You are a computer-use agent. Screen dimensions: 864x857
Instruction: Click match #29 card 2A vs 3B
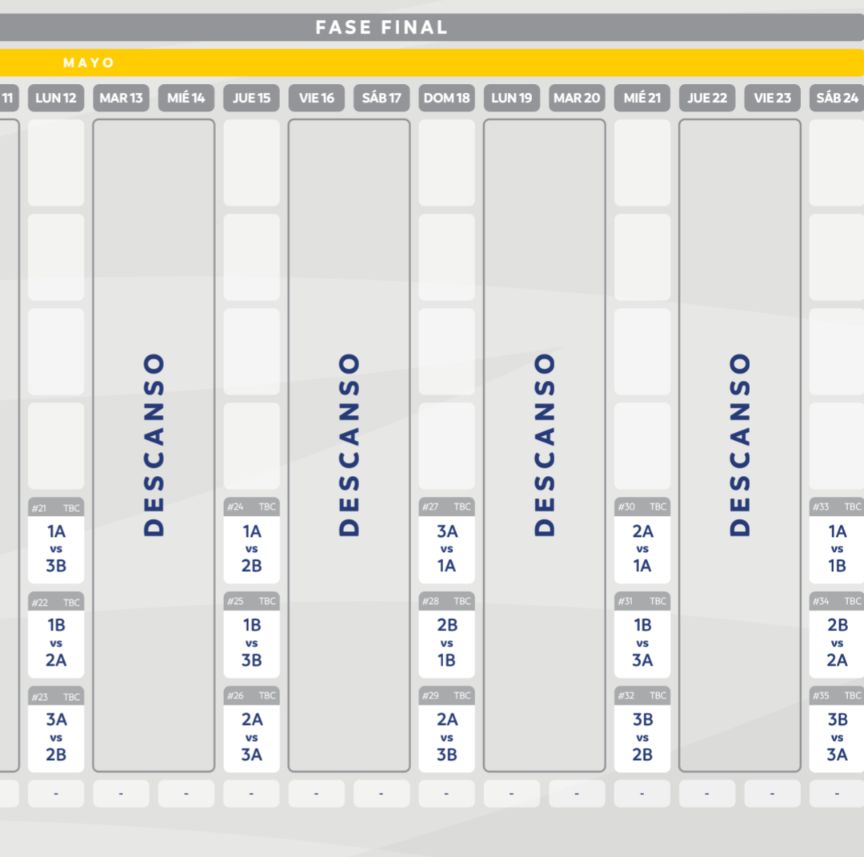[x=446, y=737]
